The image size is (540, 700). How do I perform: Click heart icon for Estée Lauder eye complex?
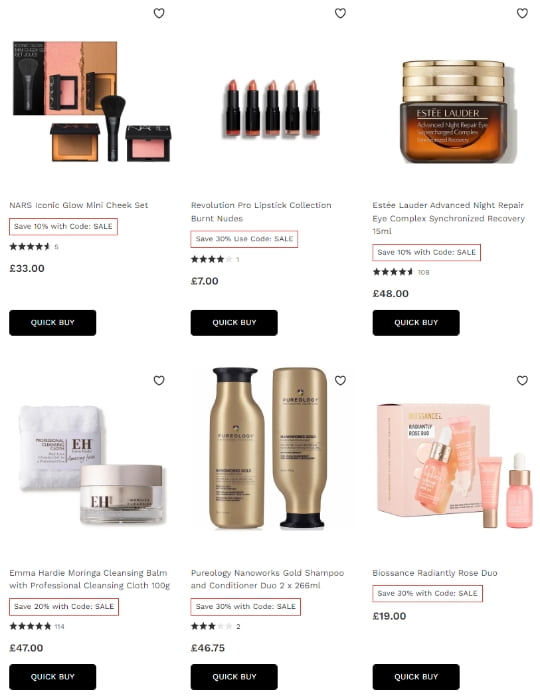[x=522, y=13]
